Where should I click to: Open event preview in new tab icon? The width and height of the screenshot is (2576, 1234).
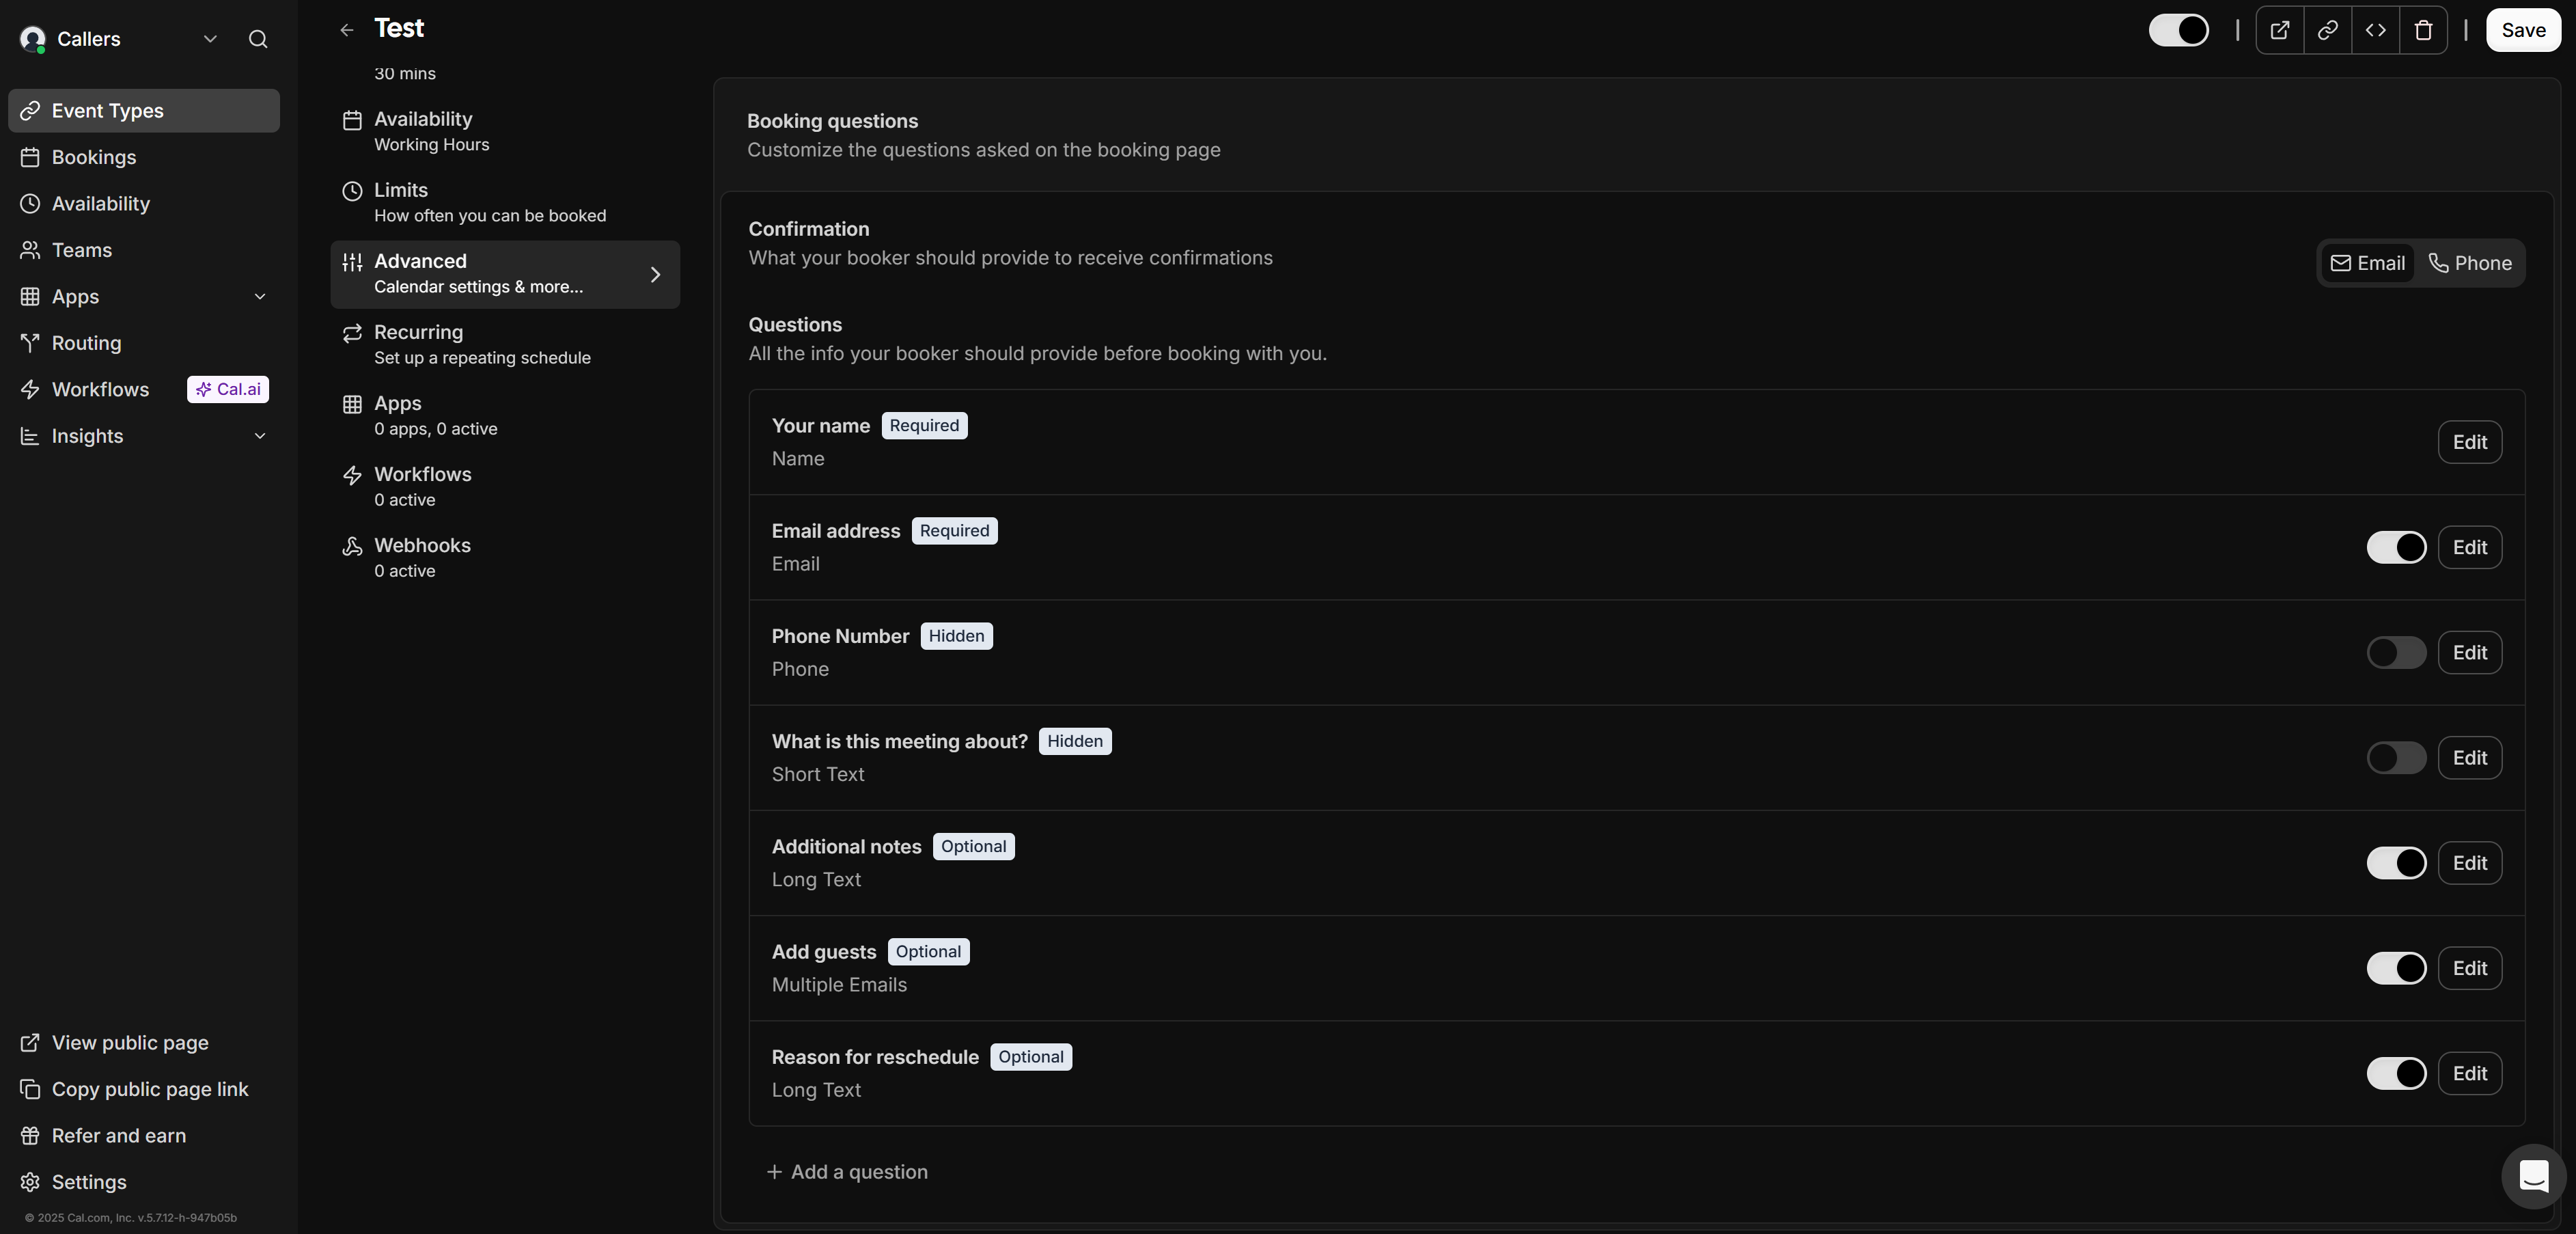coord(2280,30)
